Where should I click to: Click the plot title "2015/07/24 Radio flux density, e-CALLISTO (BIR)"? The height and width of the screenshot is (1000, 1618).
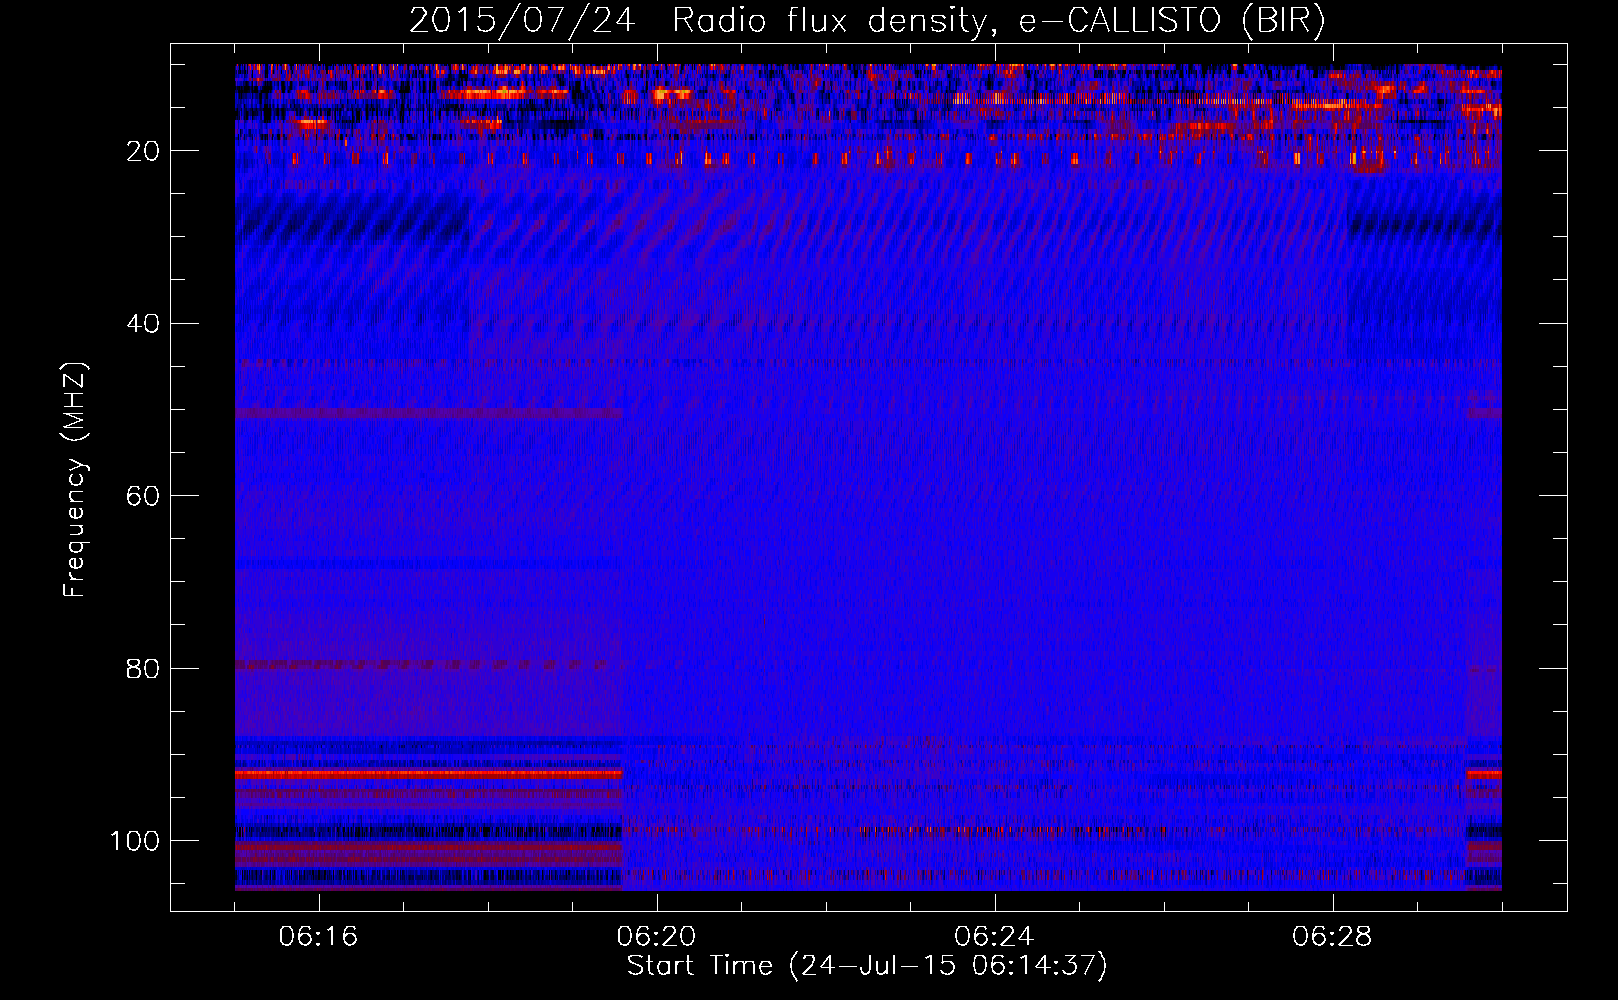[x=867, y=21]
